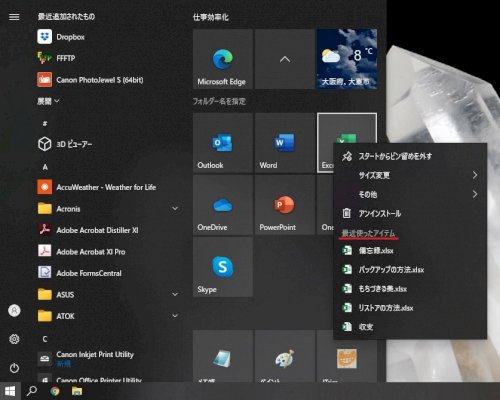Viewport: 500px width, 400px height.
Task: Open the Microsoft Edge tile
Action: (x=223, y=59)
